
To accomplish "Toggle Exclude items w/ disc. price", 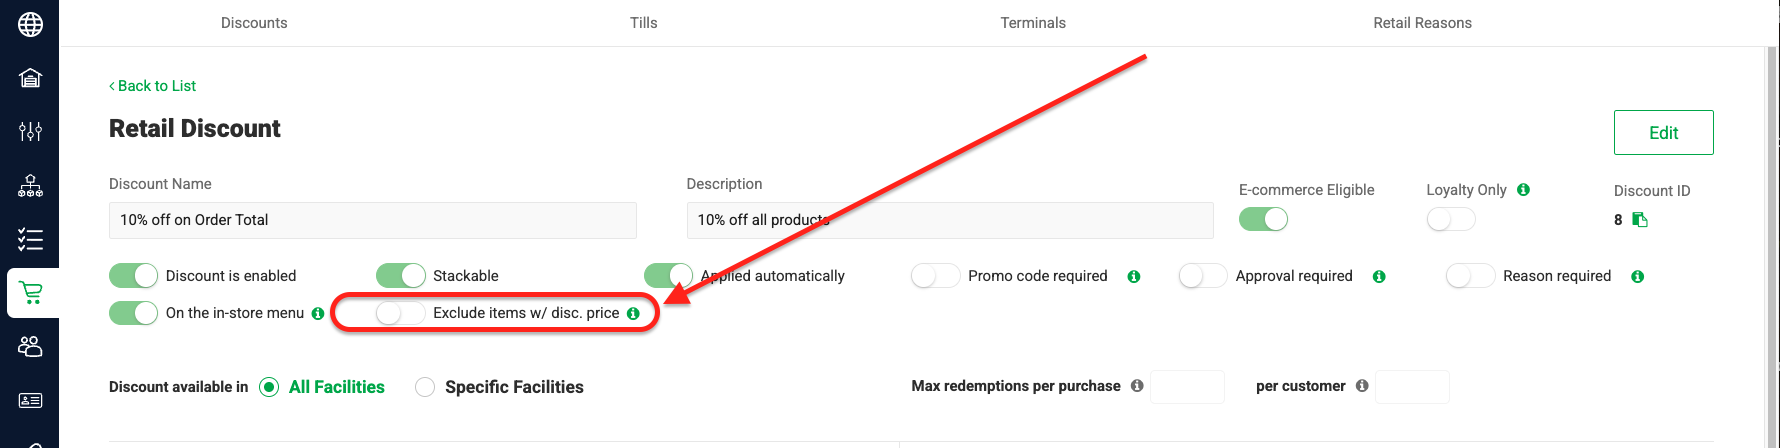I will click(400, 313).
